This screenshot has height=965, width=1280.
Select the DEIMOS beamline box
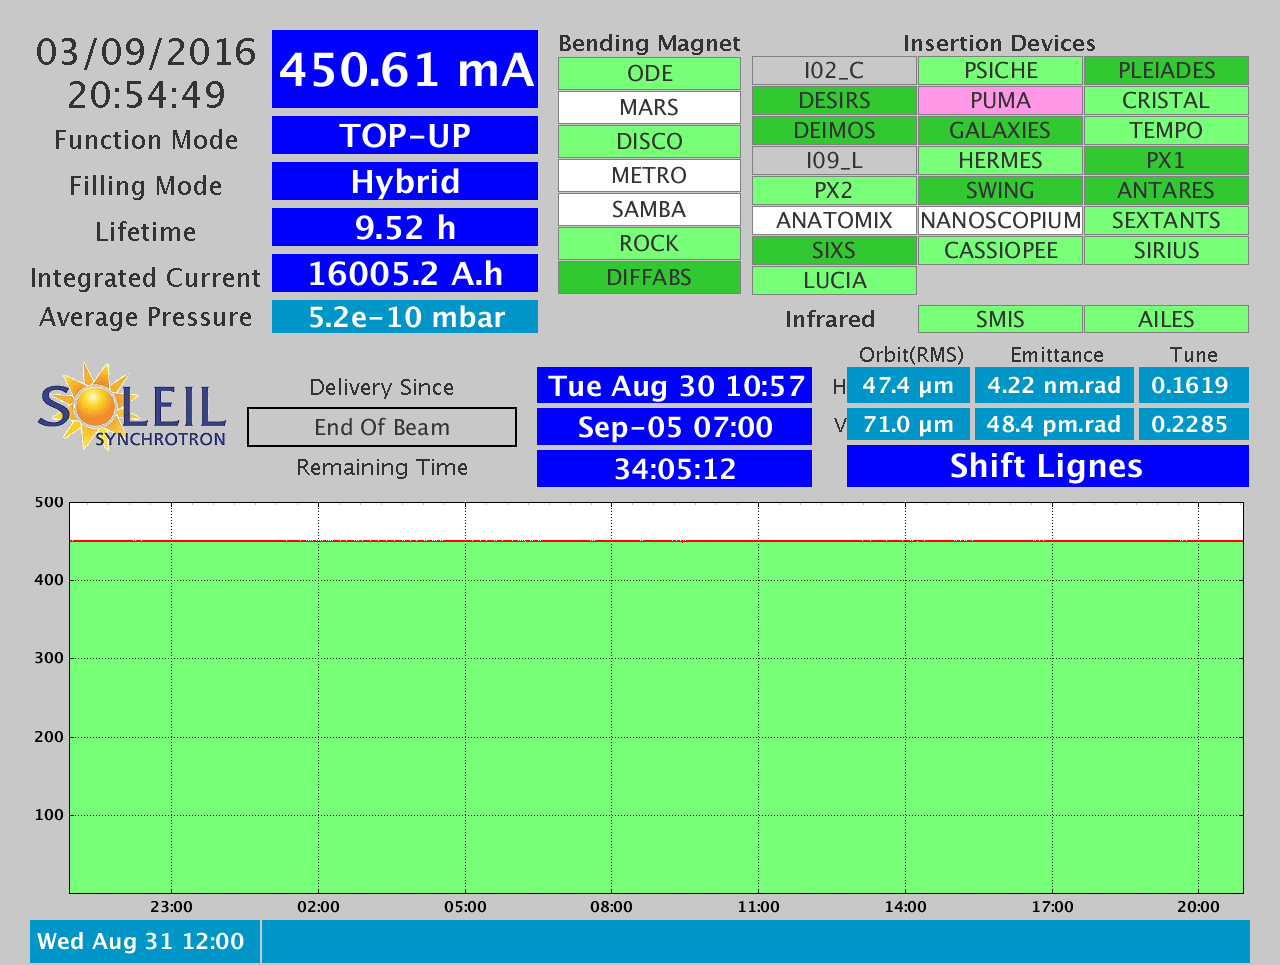tap(834, 130)
